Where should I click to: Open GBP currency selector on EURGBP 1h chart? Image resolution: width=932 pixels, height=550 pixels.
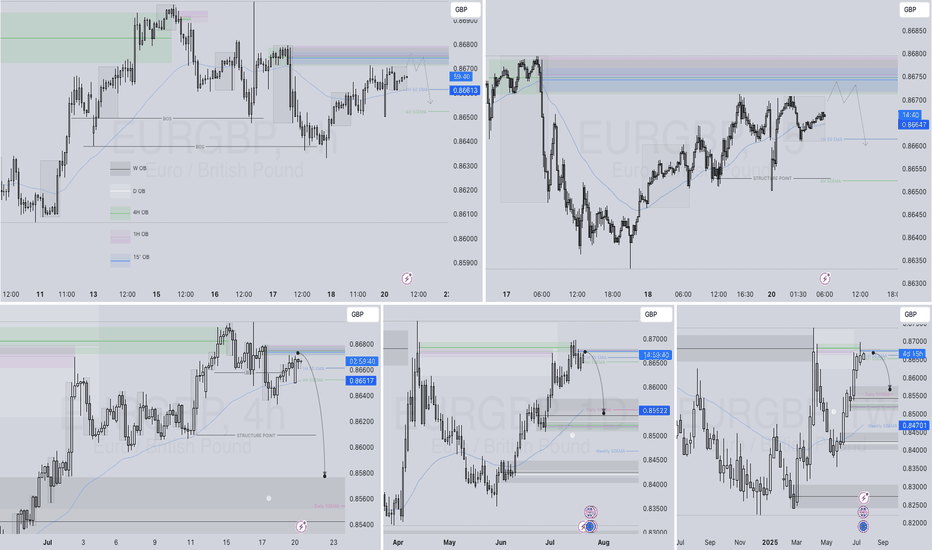point(465,10)
